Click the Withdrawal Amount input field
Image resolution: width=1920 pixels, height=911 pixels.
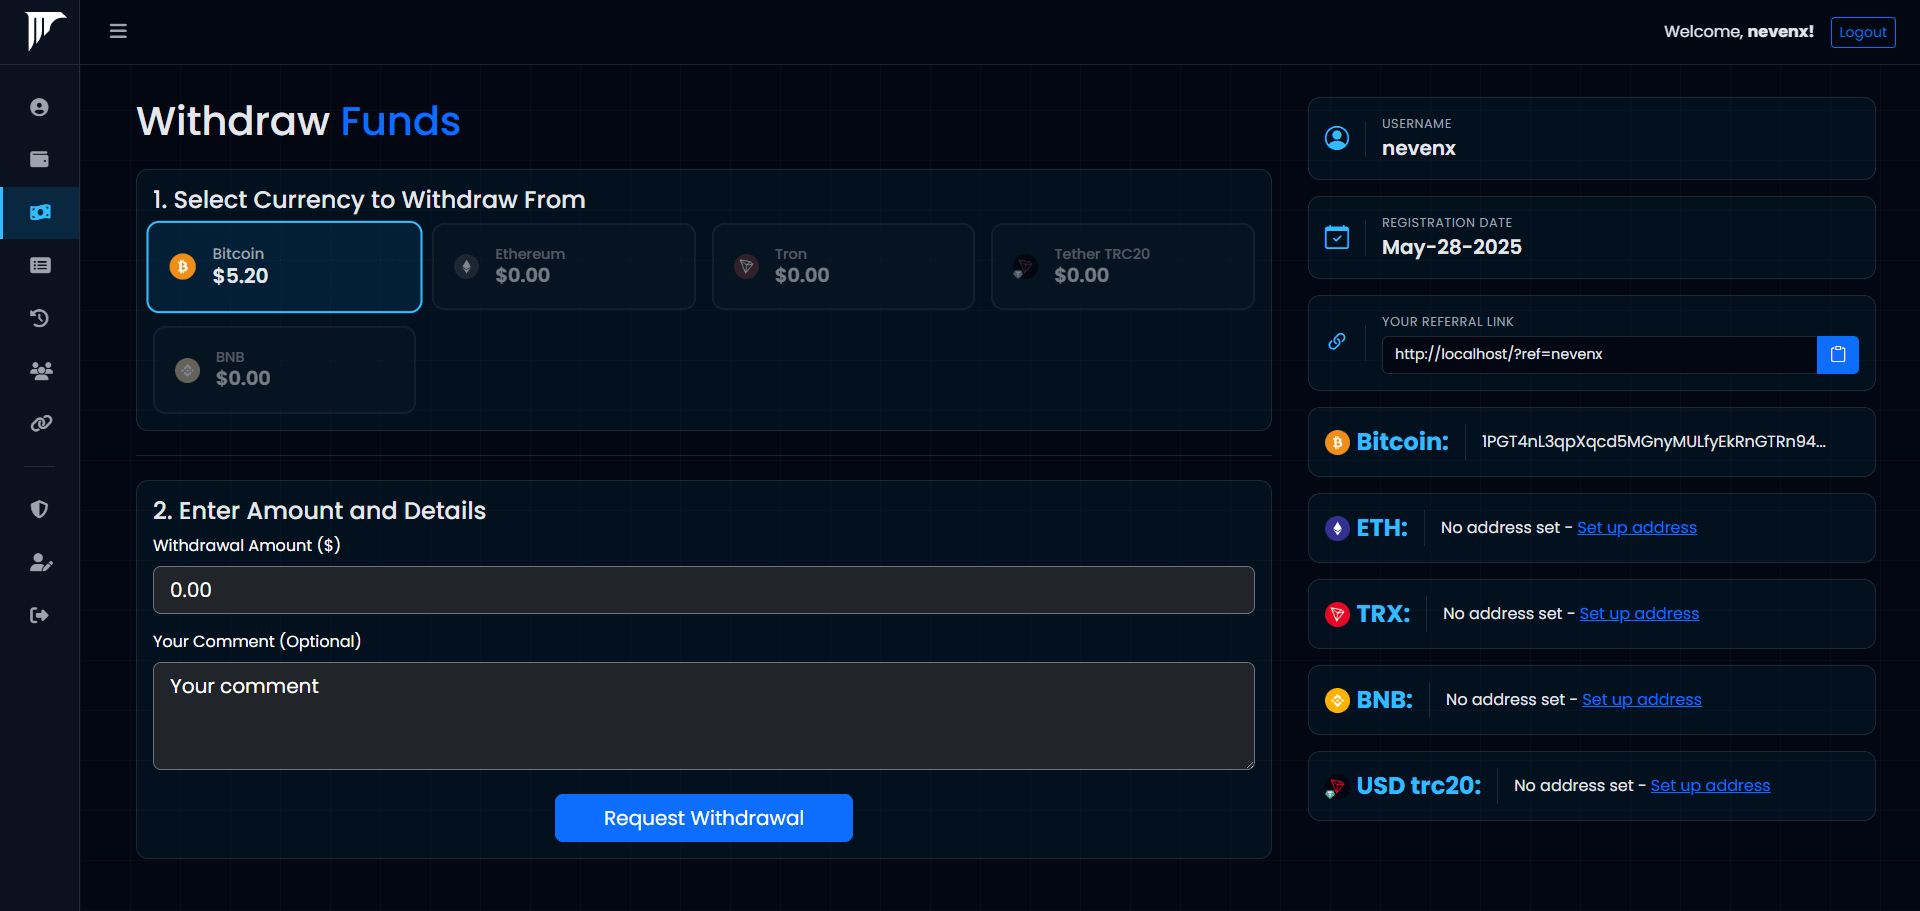click(x=703, y=590)
